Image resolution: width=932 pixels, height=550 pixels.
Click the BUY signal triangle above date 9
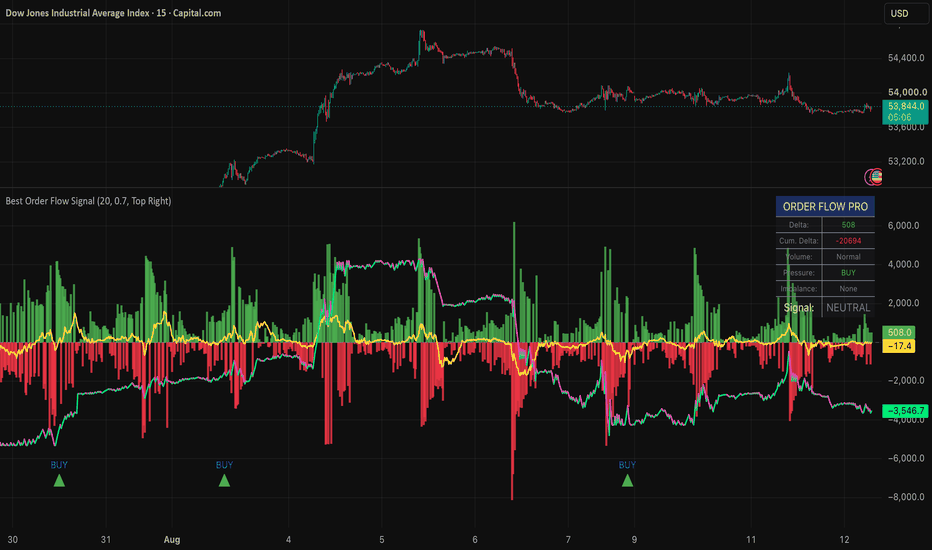point(627,480)
